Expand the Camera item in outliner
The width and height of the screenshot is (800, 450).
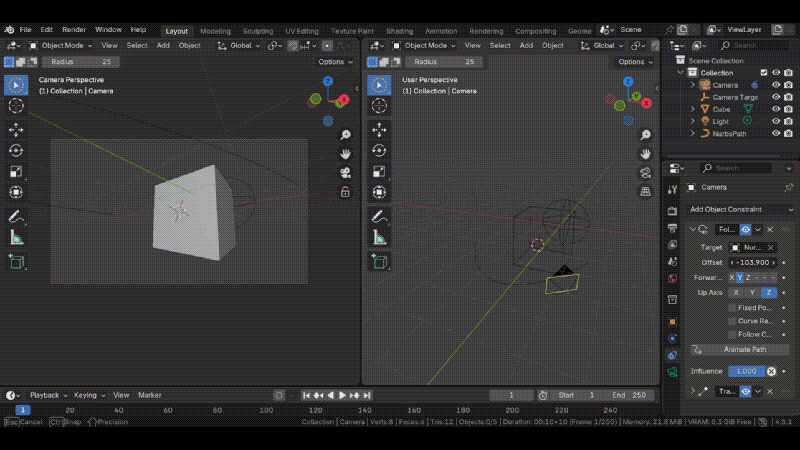692,85
